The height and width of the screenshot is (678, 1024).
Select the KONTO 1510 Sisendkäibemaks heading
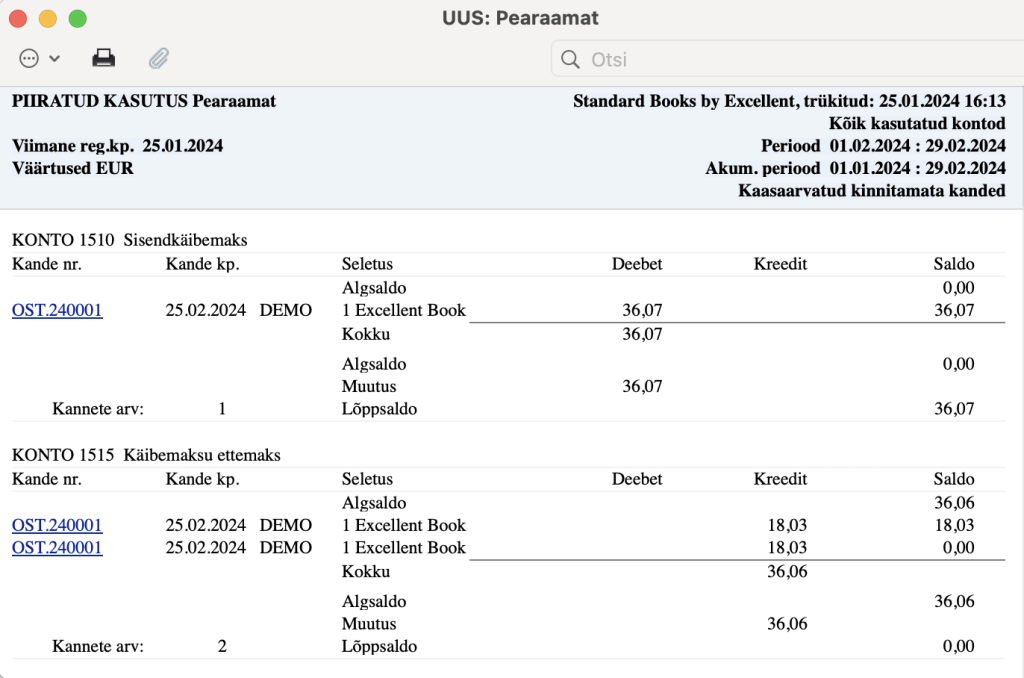point(130,240)
